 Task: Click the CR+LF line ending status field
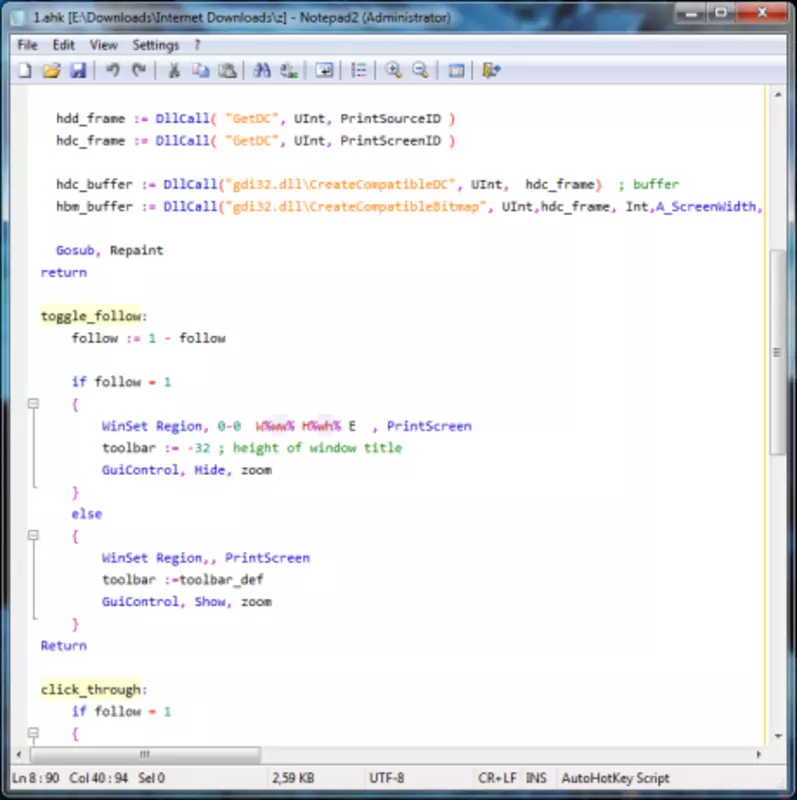(x=496, y=778)
